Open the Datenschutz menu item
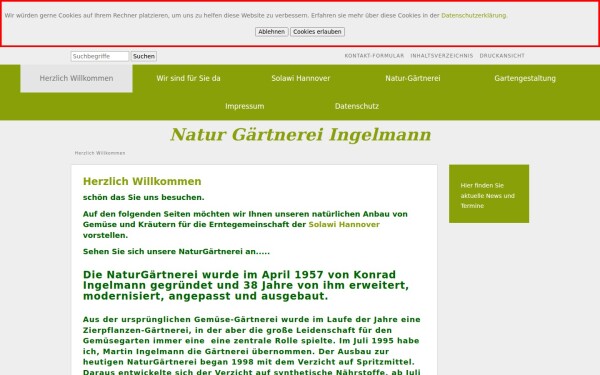This screenshot has width=600, height=375. click(x=357, y=106)
